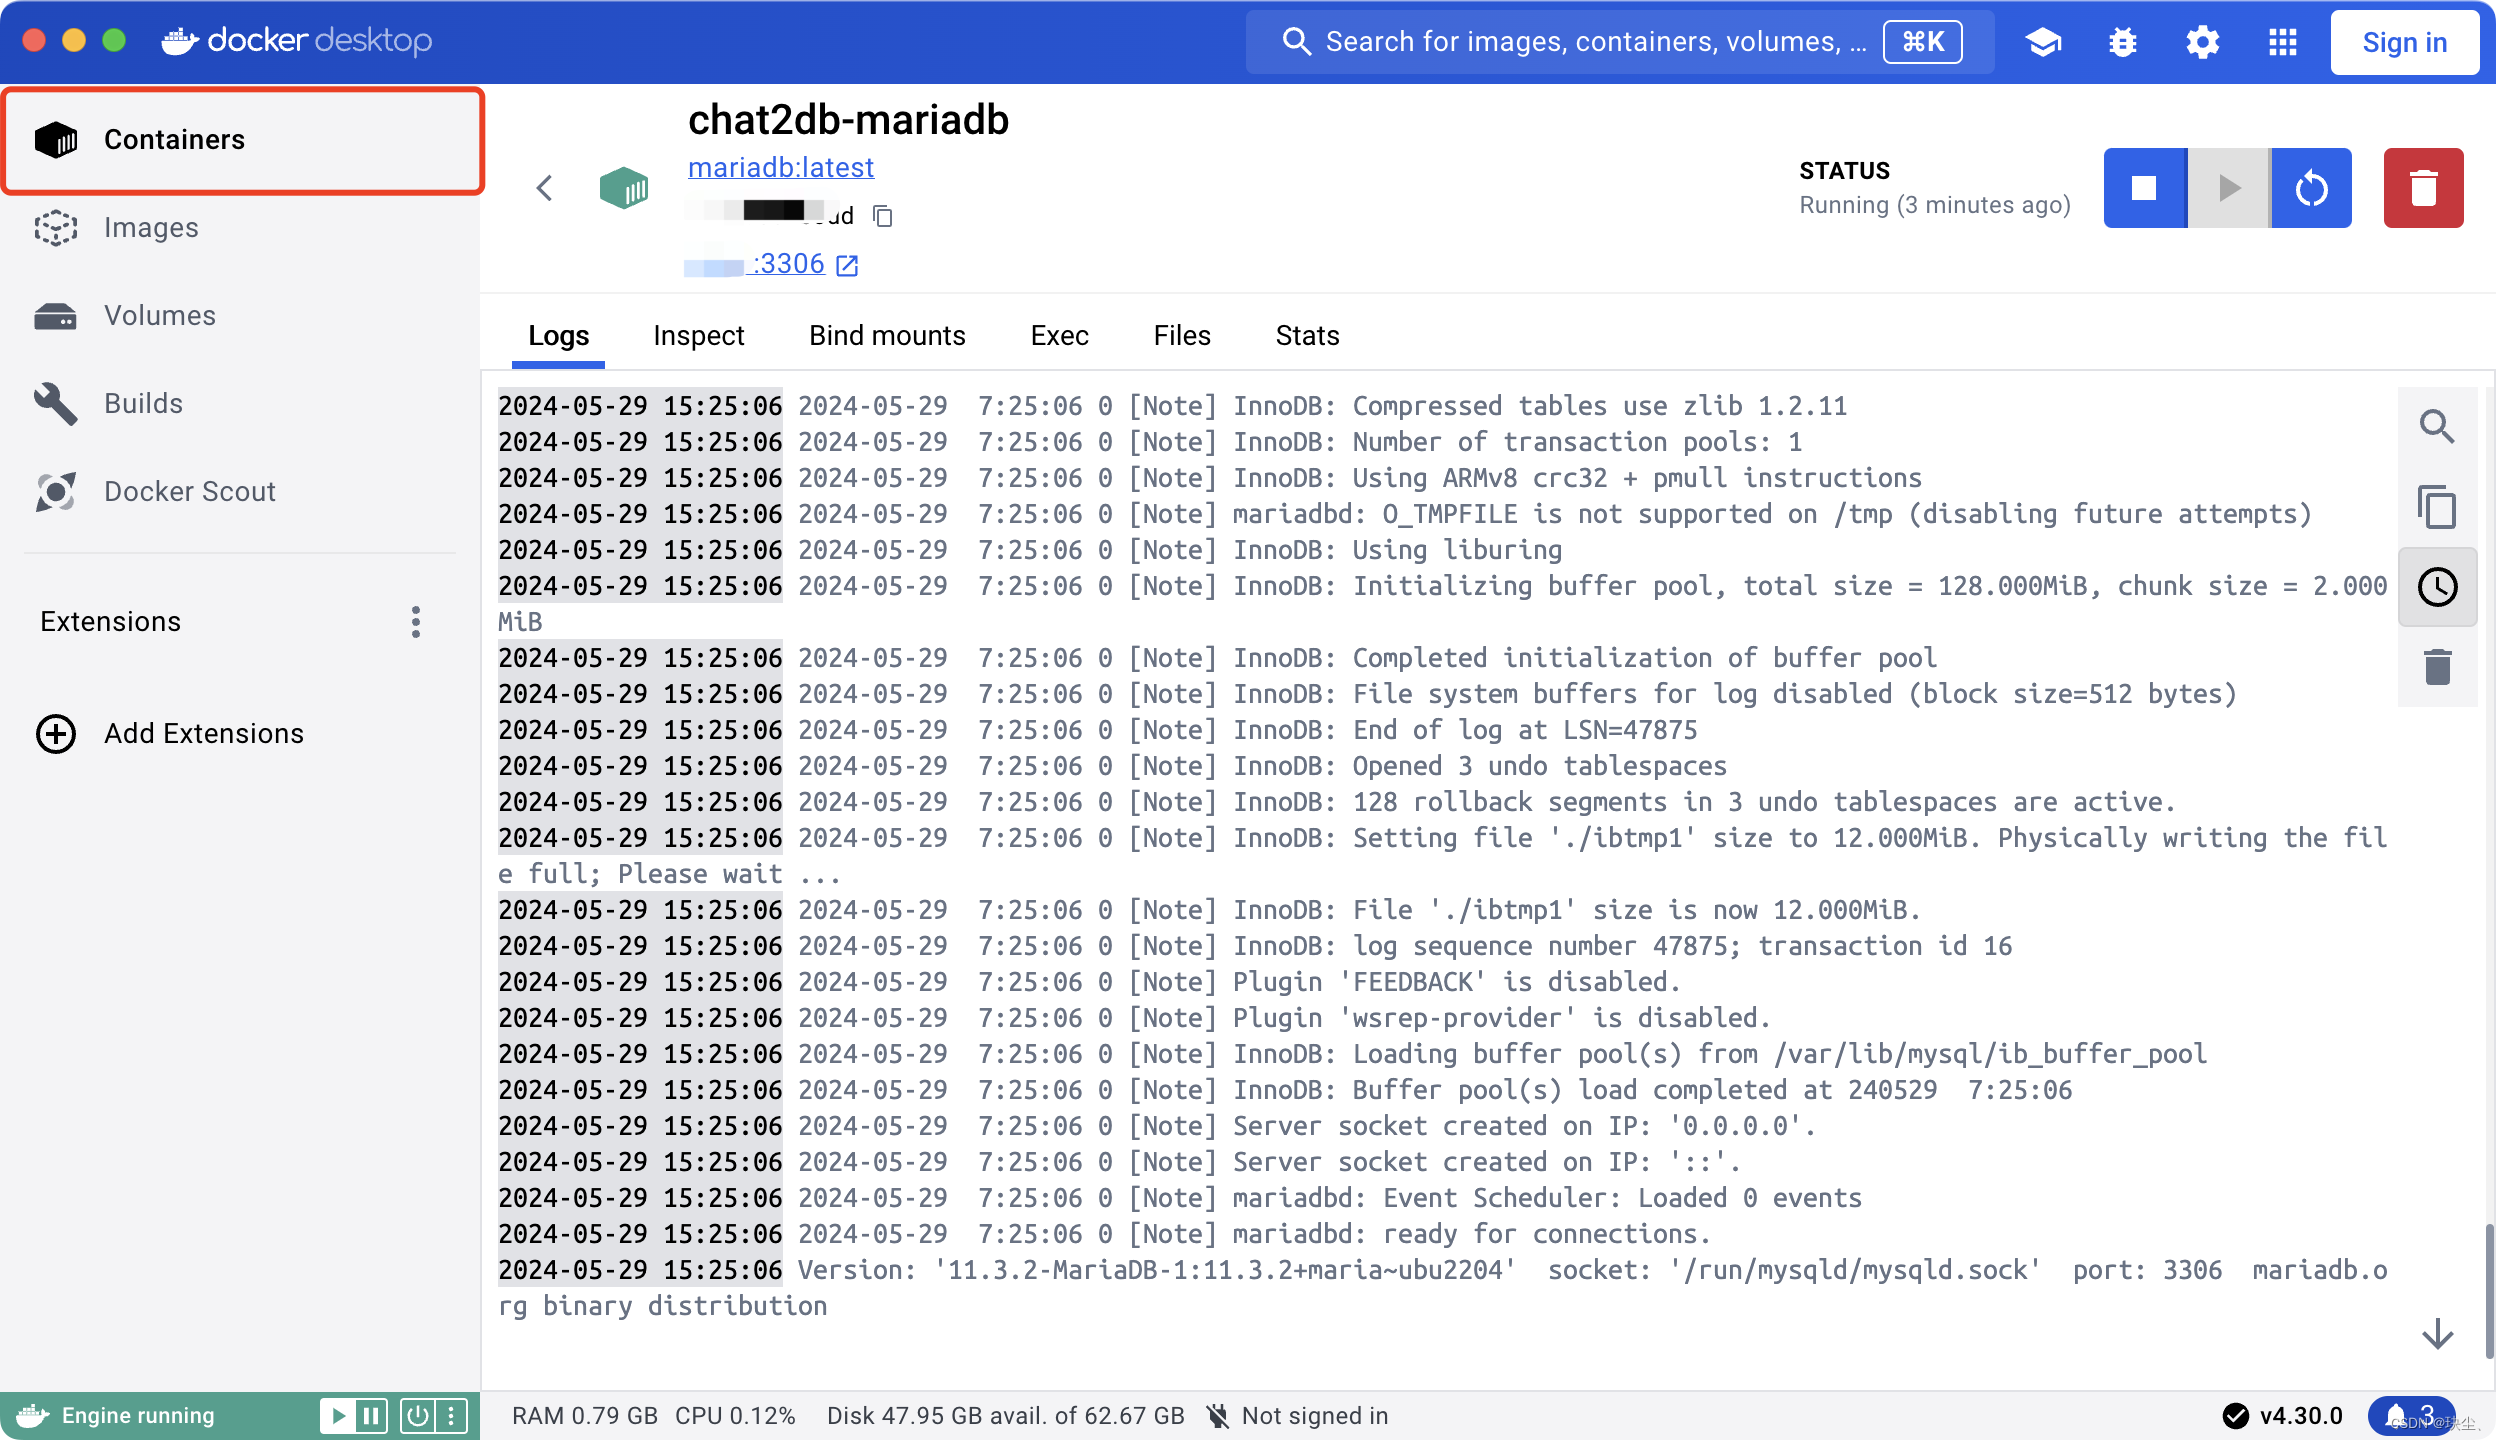This screenshot has height=1440, width=2496.
Task: Search within the logs using magnifier icon
Action: pos(2438,427)
